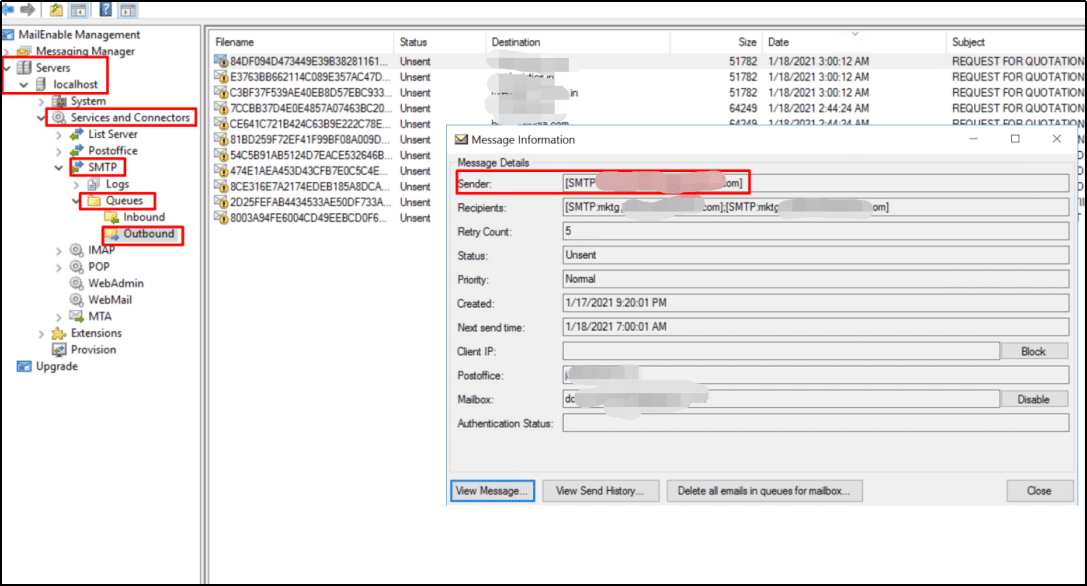This screenshot has height=586, width=1087.
Task: Click the Logs document icon
Action: (x=94, y=184)
